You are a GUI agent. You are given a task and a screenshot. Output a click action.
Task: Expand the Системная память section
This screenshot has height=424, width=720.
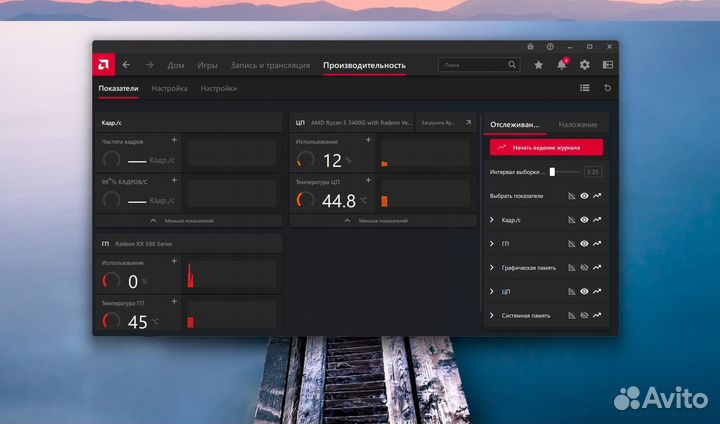(x=492, y=315)
